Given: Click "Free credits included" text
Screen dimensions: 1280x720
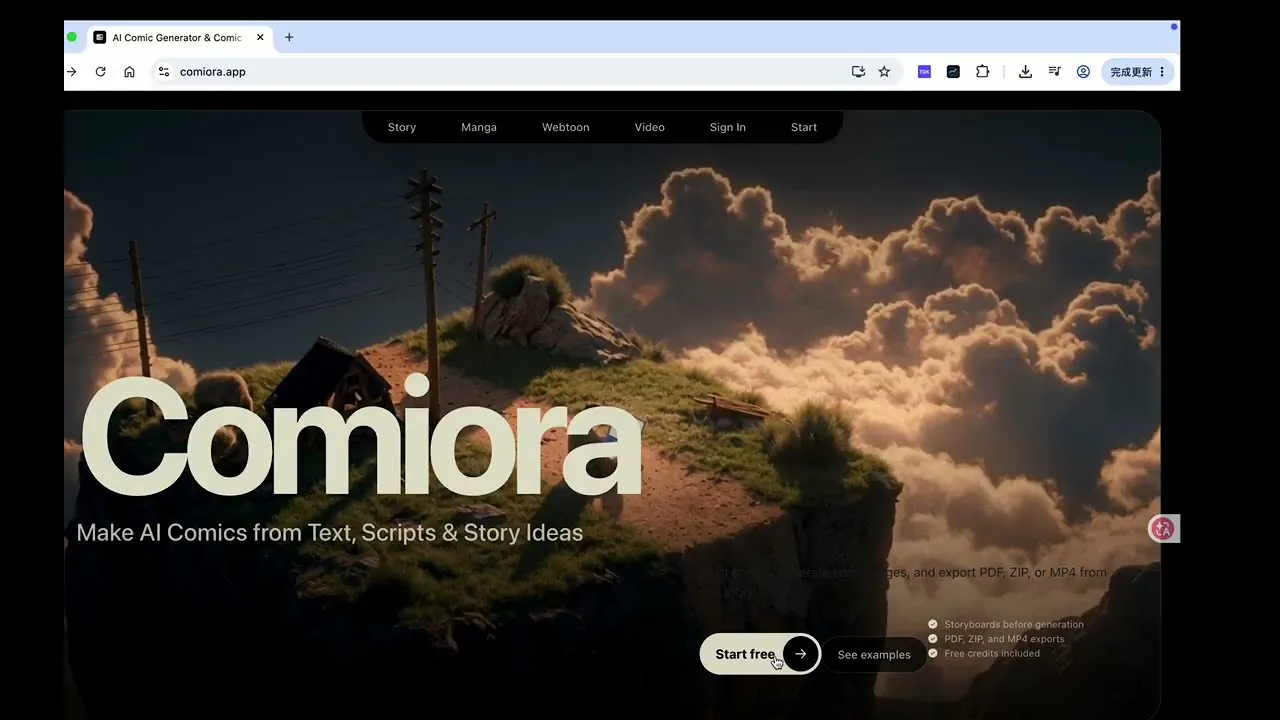Looking at the screenshot, I should [992, 653].
